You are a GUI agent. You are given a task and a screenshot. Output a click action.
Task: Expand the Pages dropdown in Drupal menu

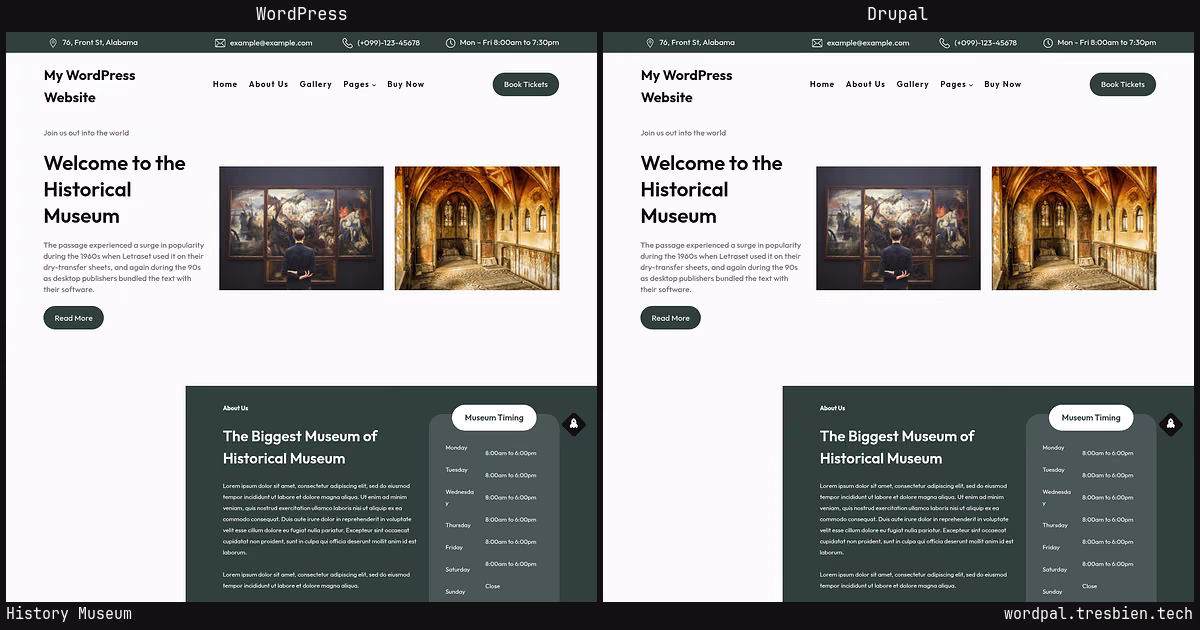click(956, 84)
